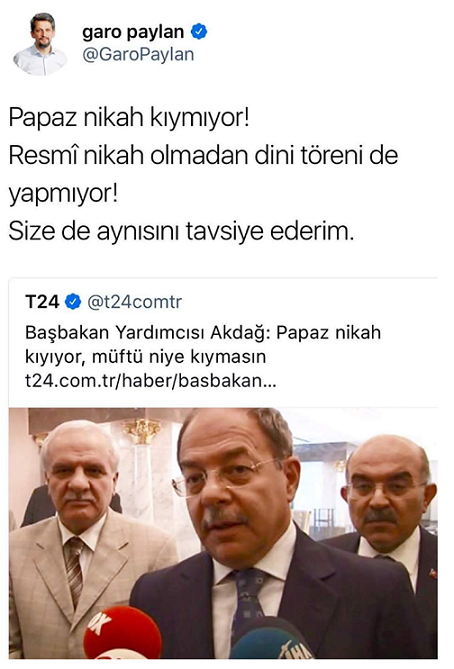Click the blue microphone in the photo
The image size is (454, 669).
pos(271,639)
